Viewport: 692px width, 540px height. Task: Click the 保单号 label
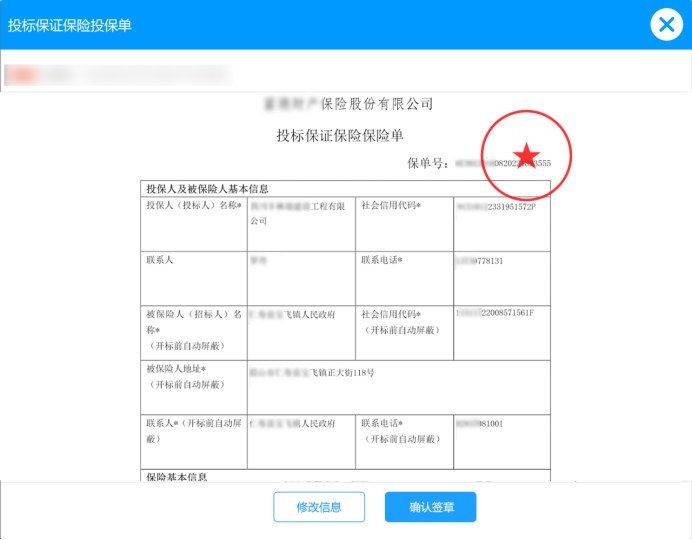pyautogui.click(x=424, y=162)
